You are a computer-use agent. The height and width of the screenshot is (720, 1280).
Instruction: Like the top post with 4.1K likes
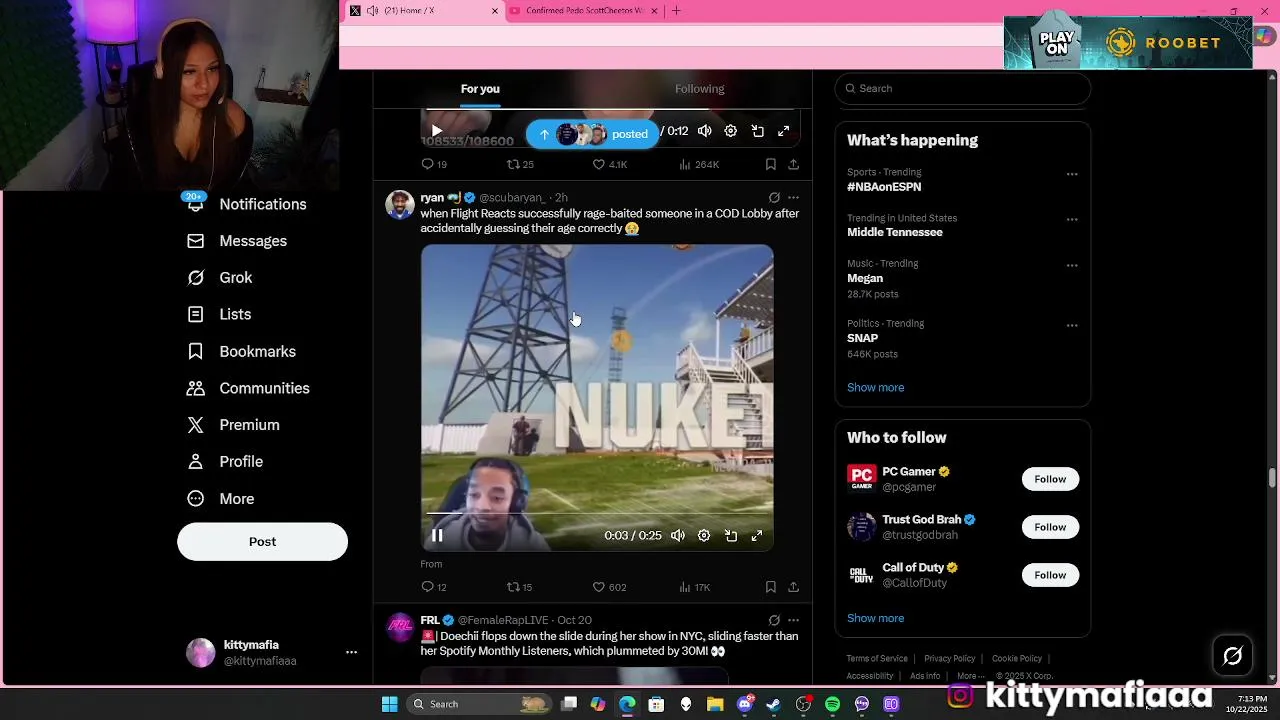point(609,164)
